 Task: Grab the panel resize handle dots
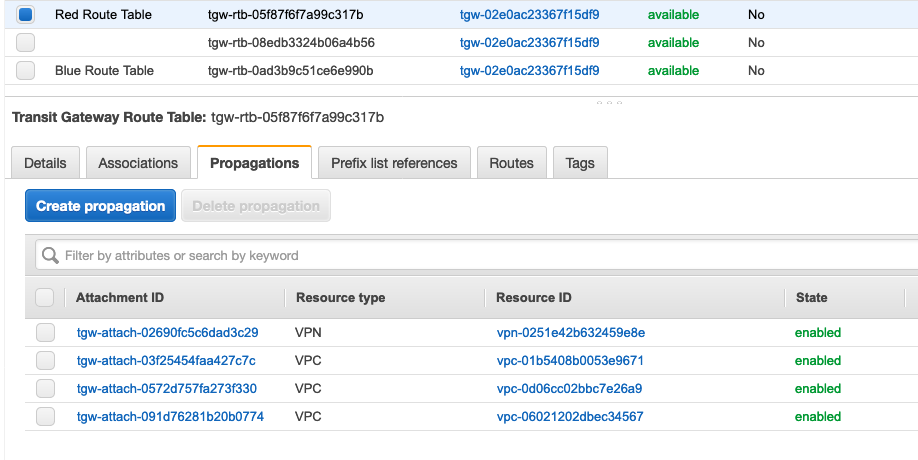pyautogui.click(x=609, y=102)
